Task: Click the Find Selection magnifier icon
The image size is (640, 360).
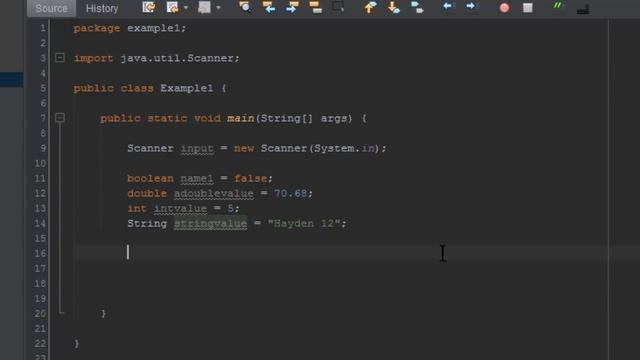Action: pos(244,7)
